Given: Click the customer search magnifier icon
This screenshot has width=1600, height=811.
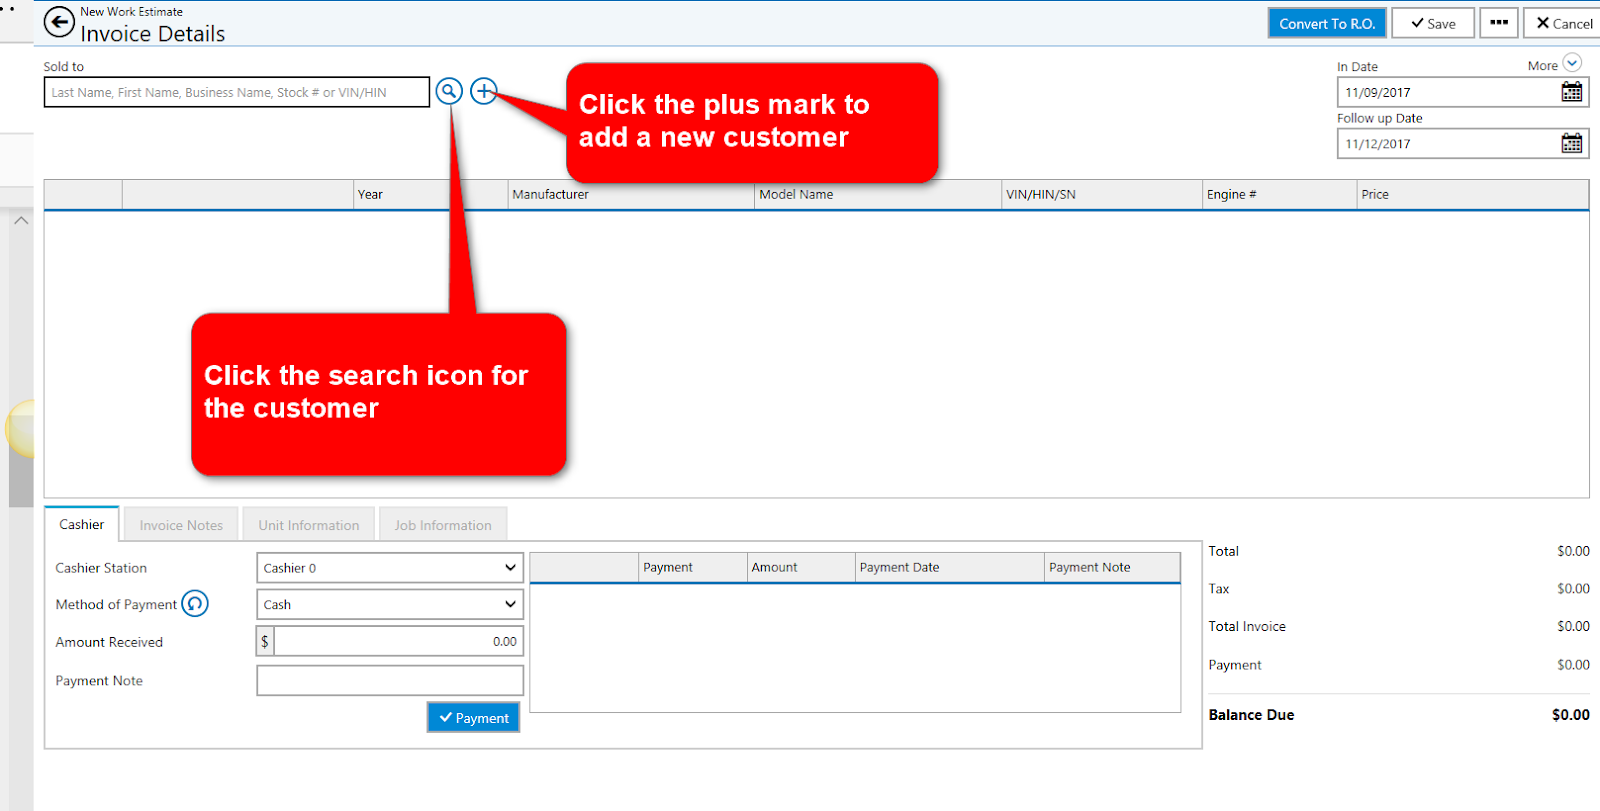Looking at the screenshot, I should [449, 91].
